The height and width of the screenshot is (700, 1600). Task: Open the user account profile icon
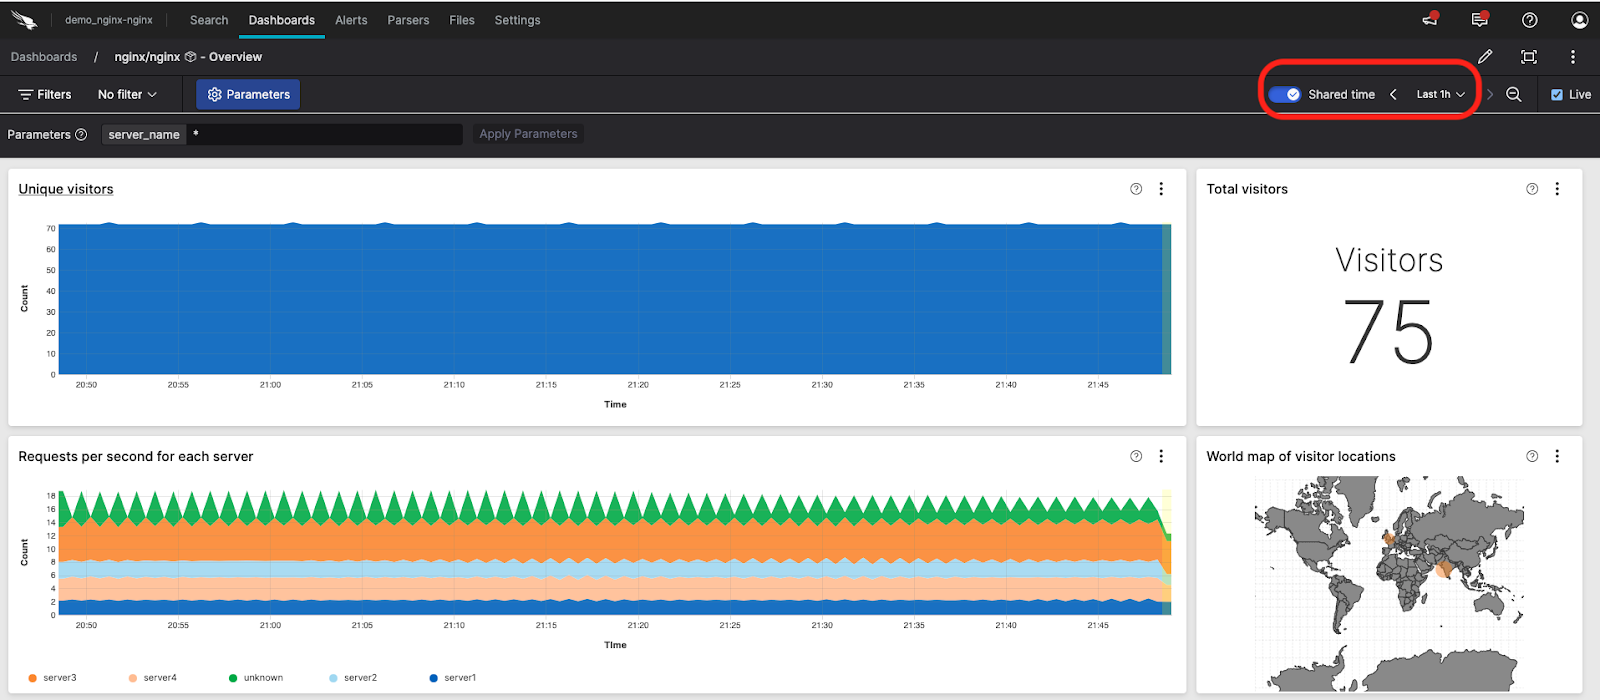pyautogui.click(x=1579, y=20)
